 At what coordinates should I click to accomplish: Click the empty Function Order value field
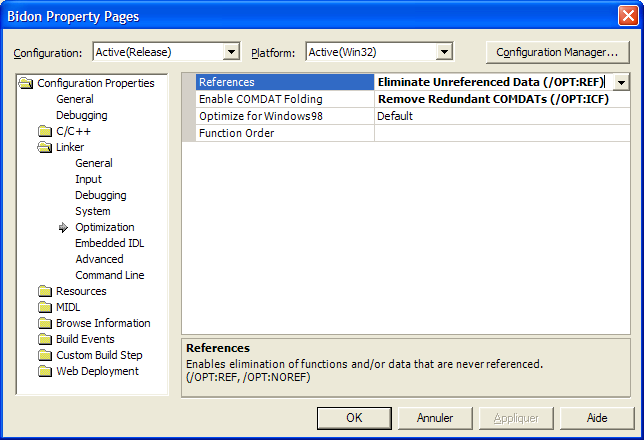tap(502, 133)
